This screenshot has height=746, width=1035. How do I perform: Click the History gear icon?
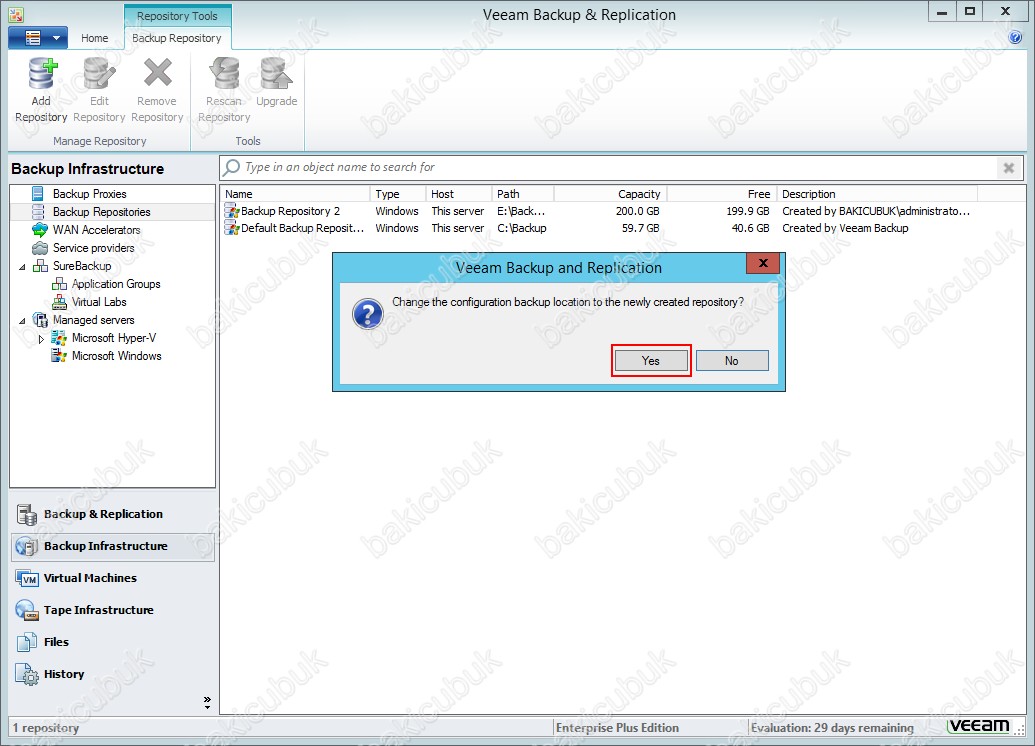(x=28, y=675)
